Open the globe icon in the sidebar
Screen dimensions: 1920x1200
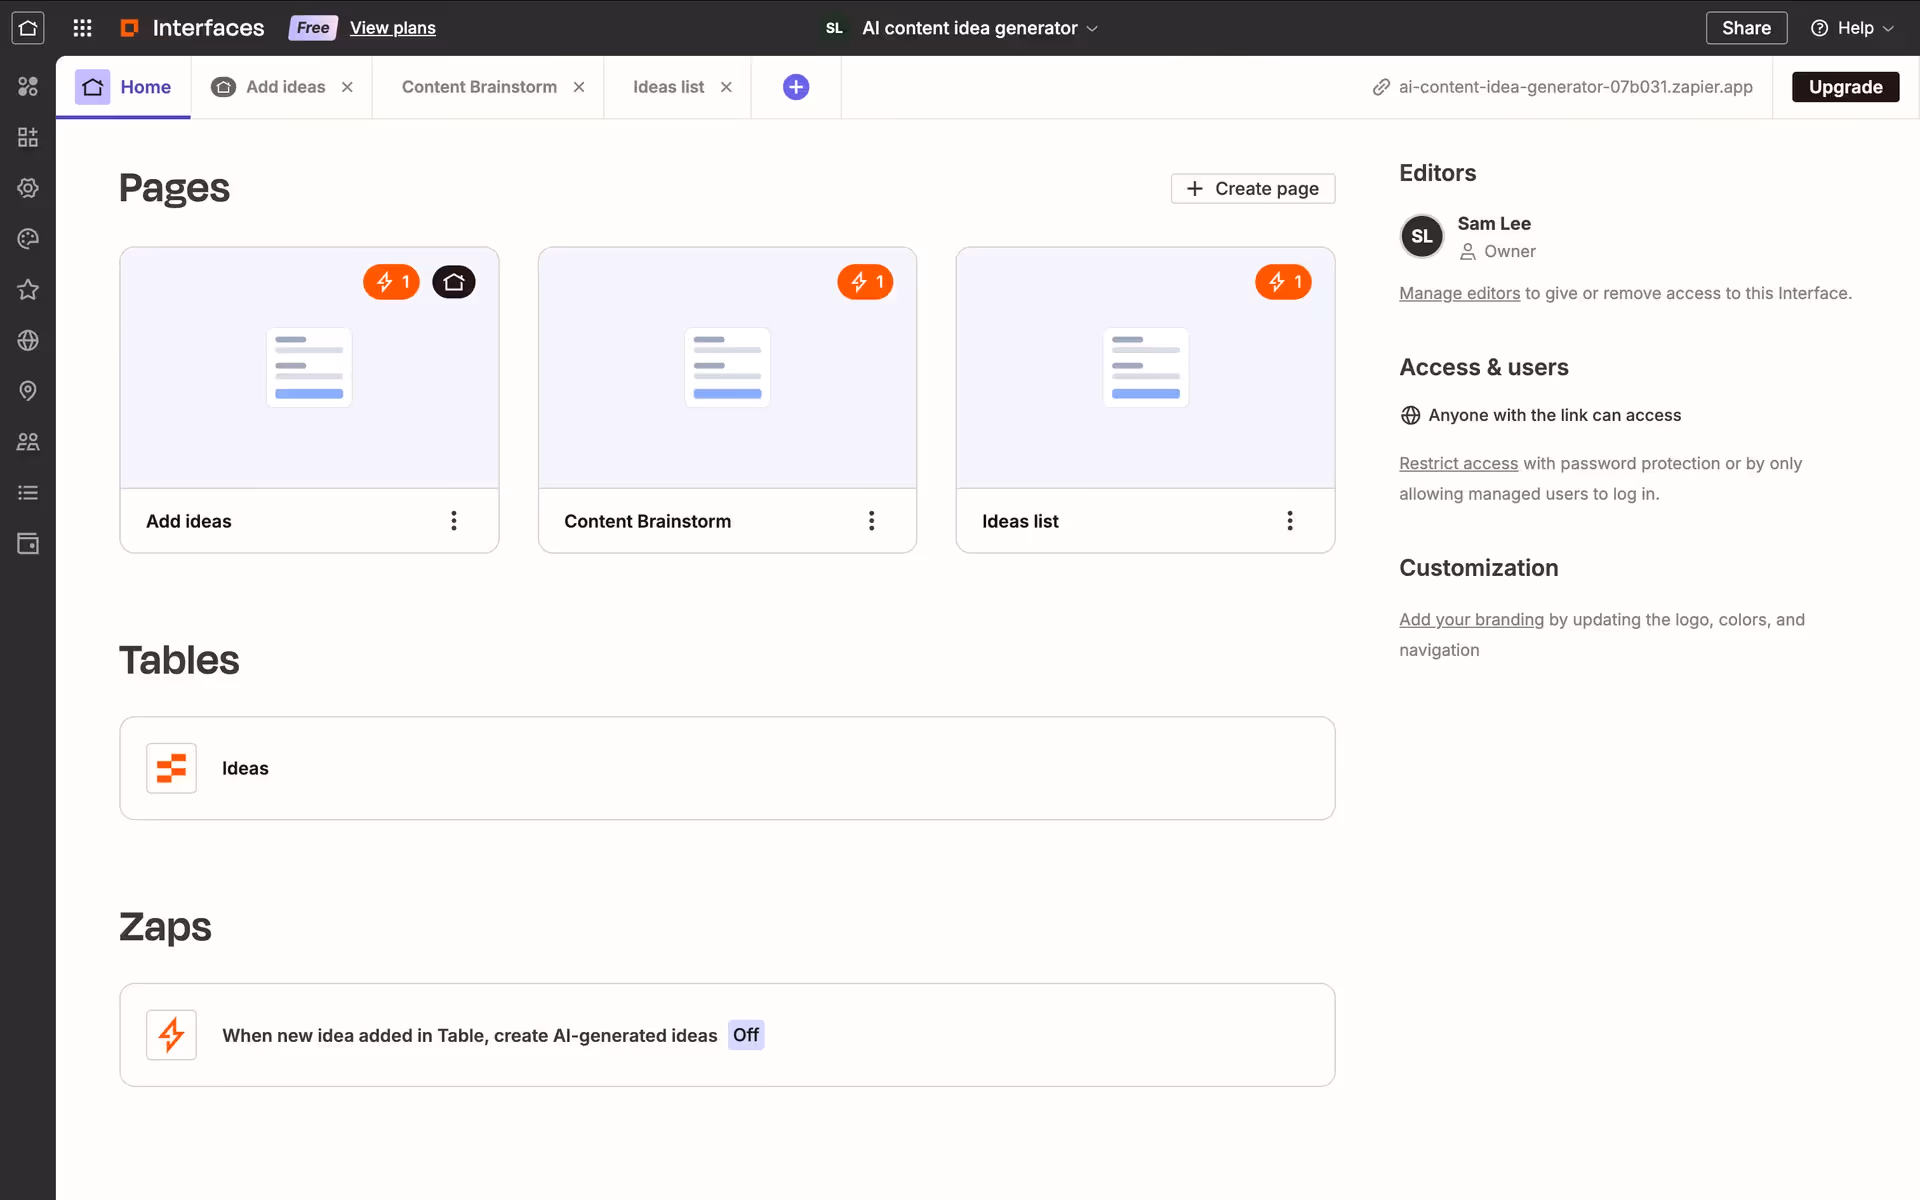coord(28,341)
